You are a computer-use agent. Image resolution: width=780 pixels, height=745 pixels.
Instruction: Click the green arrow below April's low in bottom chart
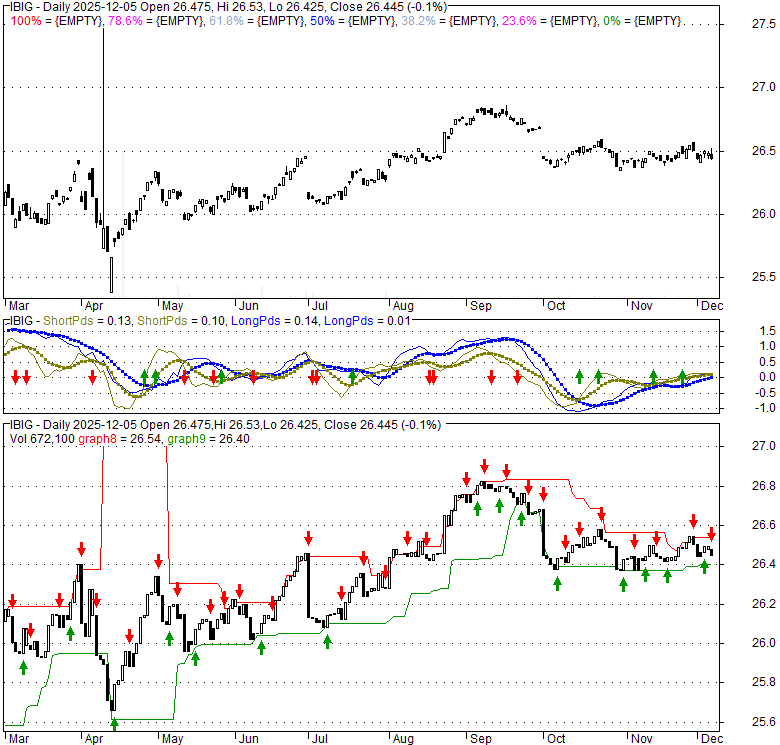pos(114,722)
